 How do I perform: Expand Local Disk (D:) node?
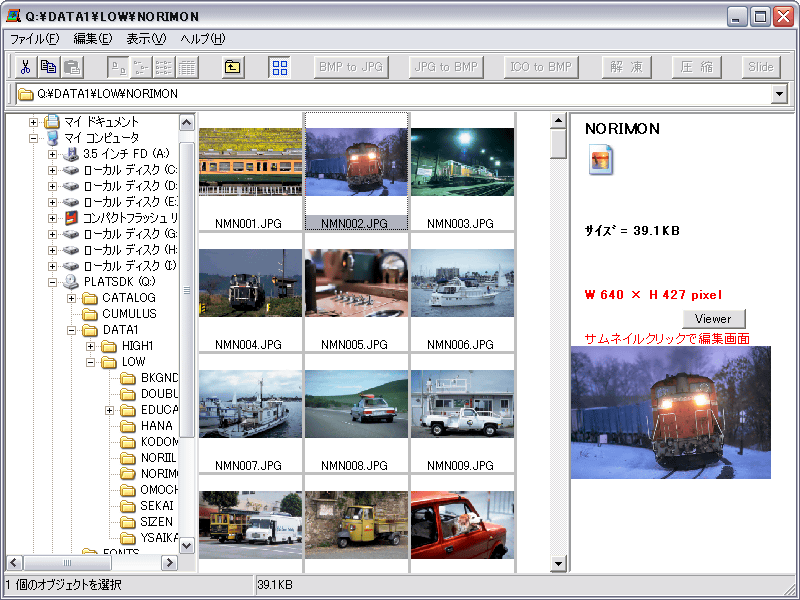click(52, 186)
